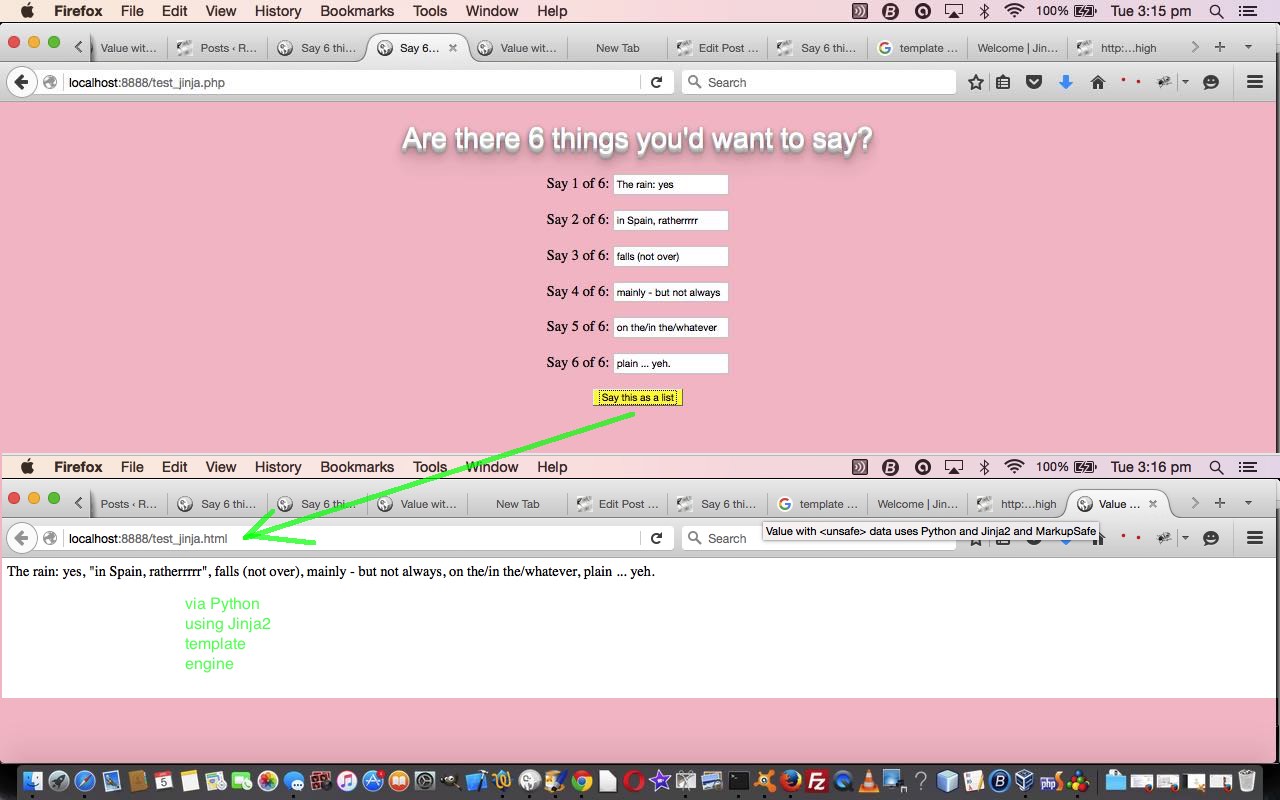Focus the Say 3 of 6 text field
1280x800 pixels.
(x=671, y=256)
